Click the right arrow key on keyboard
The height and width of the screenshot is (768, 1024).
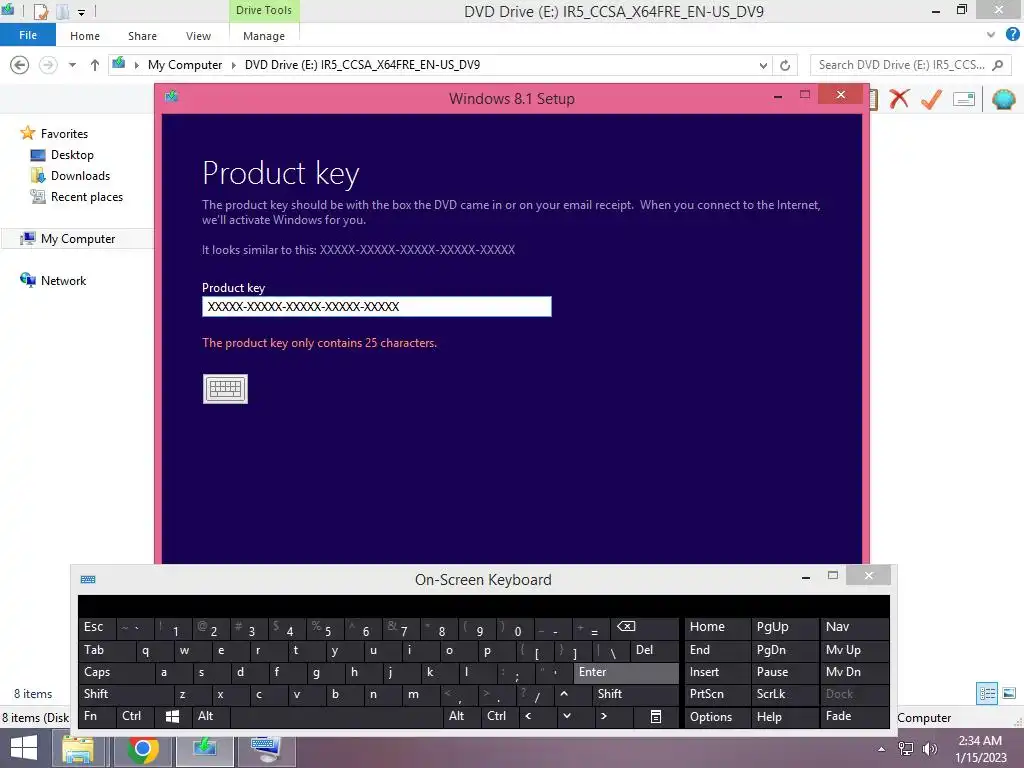click(x=613, y=716)
